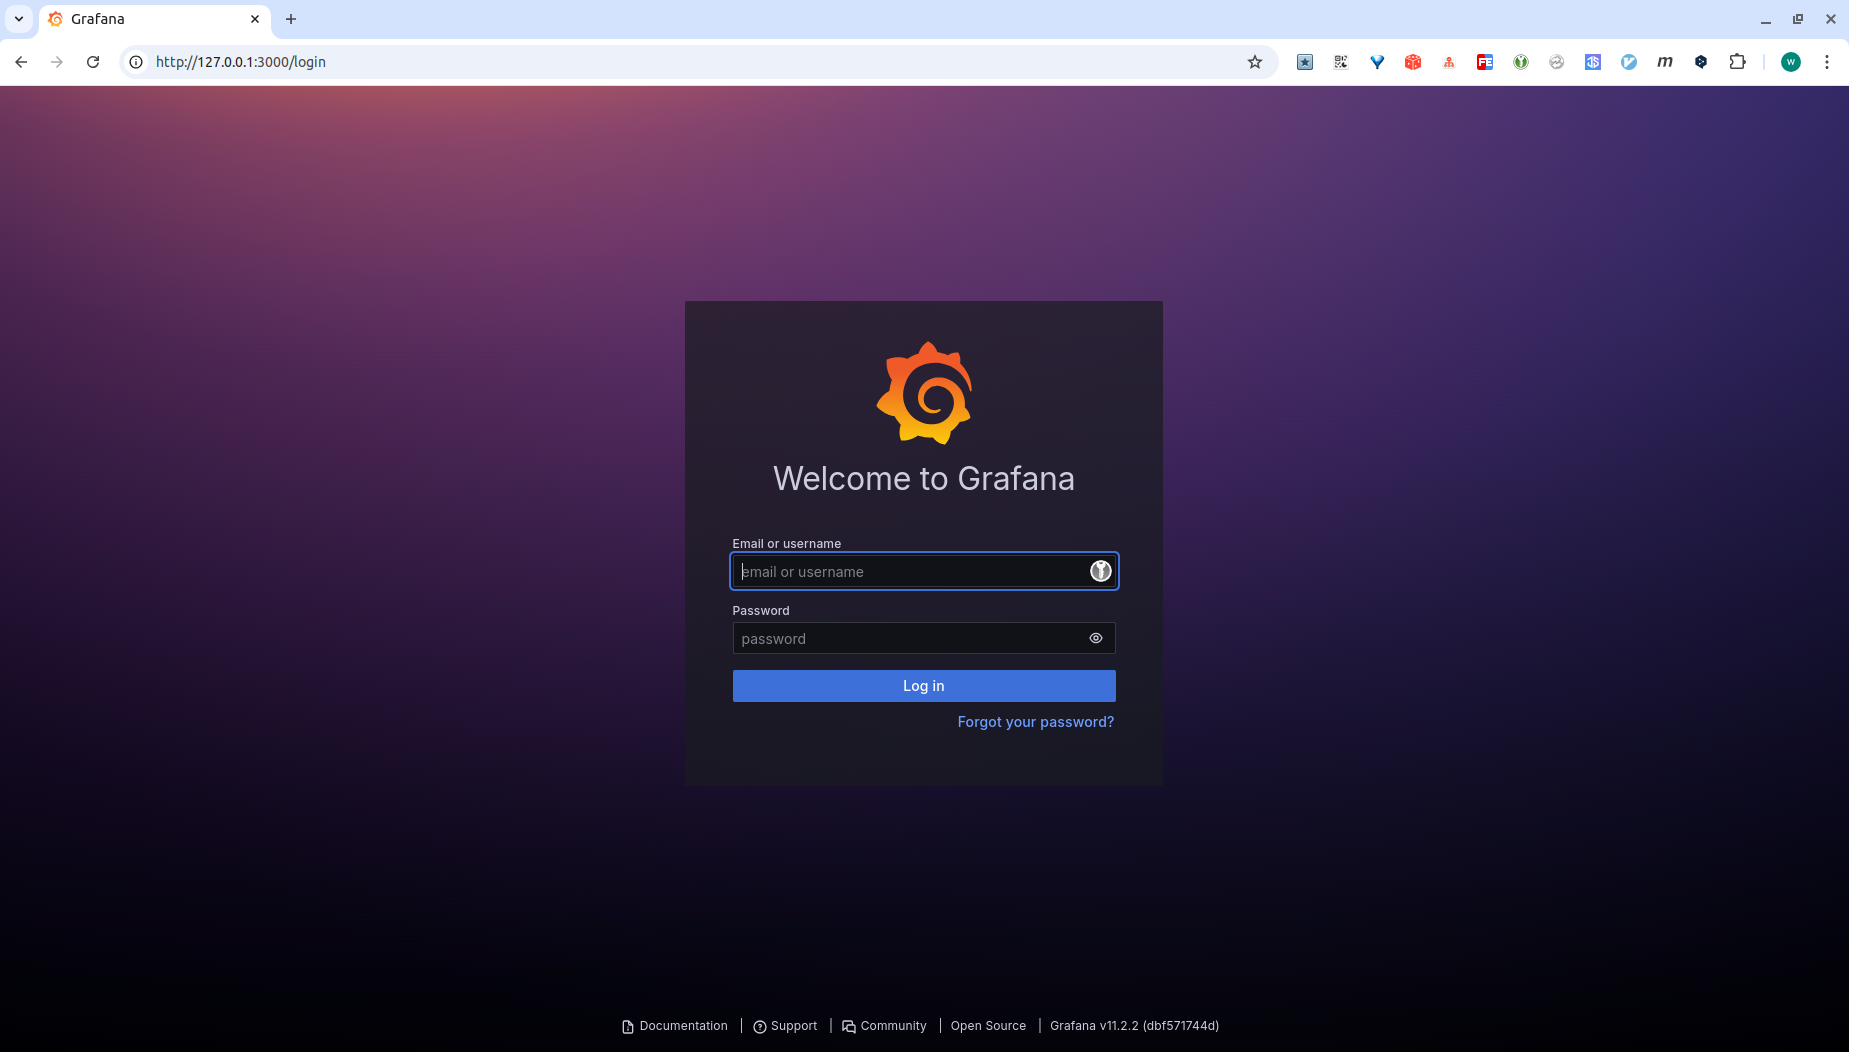Open the Forgot your password link

(1036, 722)
